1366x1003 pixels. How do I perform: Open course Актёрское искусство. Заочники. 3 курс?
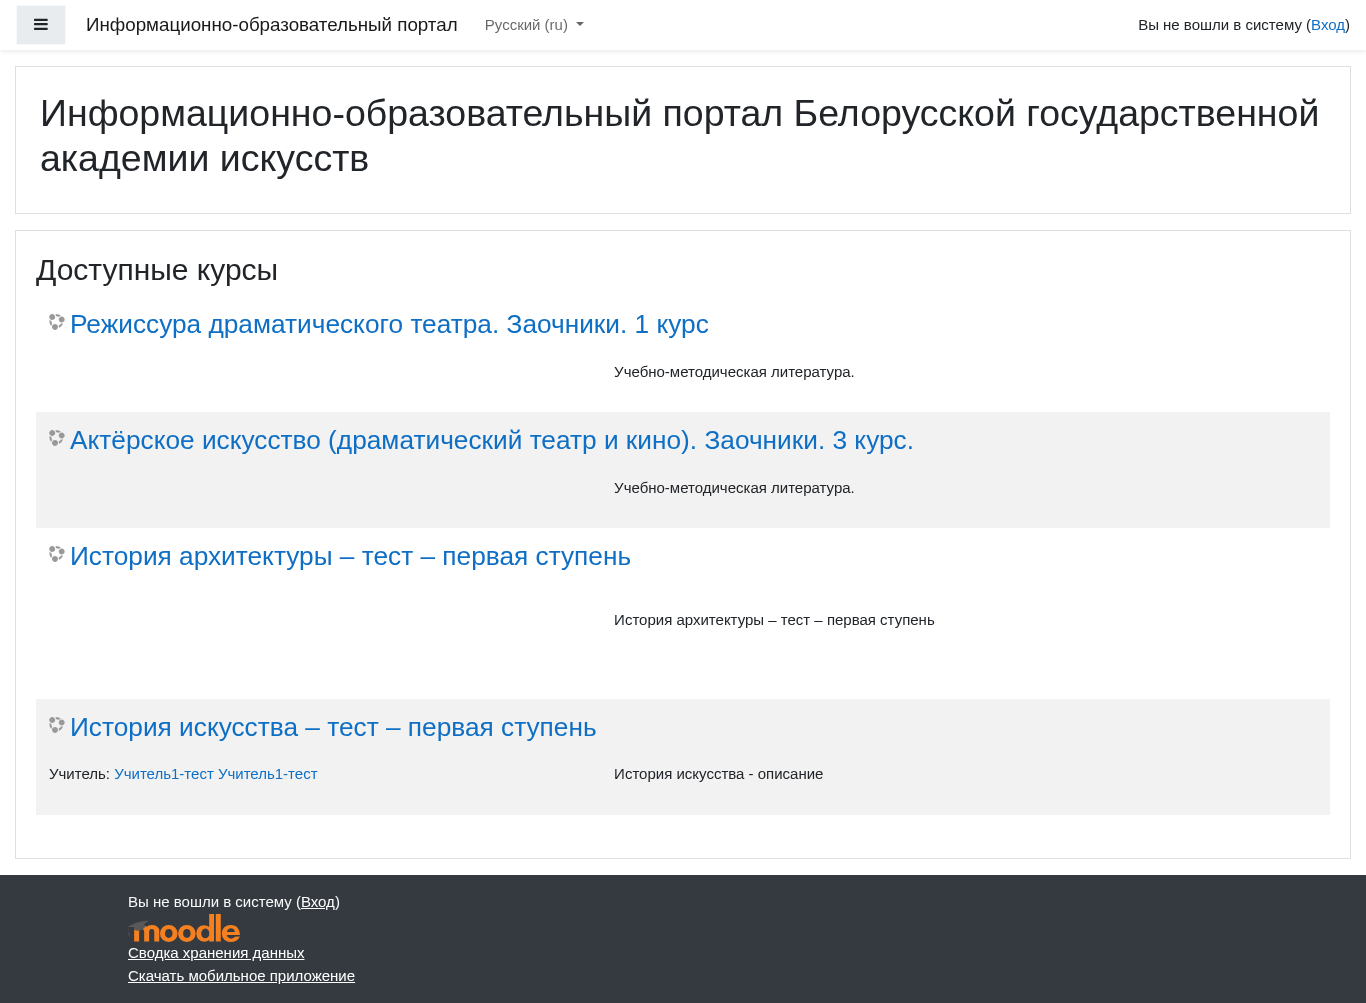pyautogui.click(x=492, y=440)
